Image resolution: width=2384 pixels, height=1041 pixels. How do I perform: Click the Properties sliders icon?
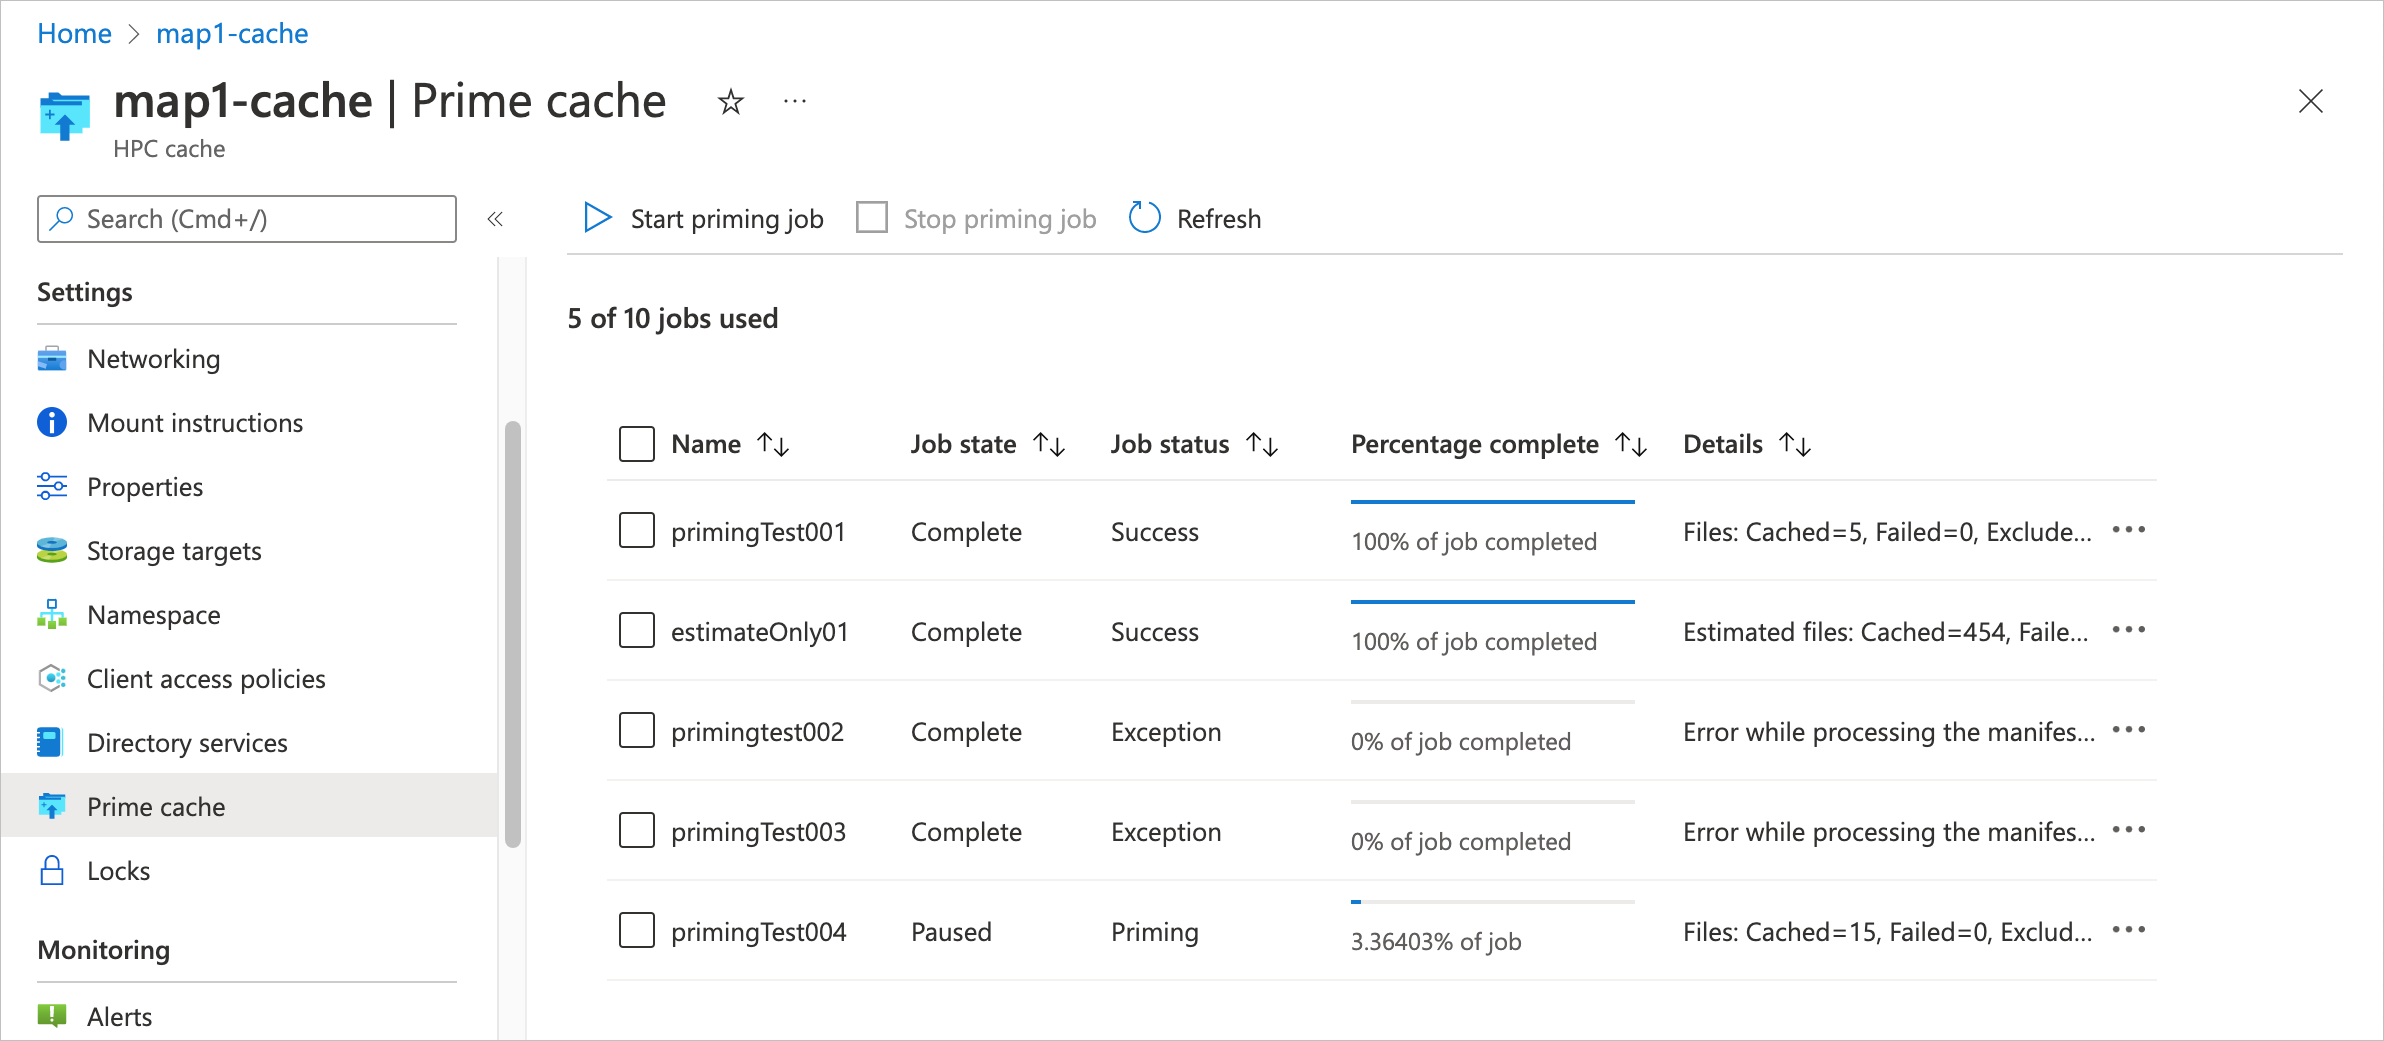tap(51, 486)
